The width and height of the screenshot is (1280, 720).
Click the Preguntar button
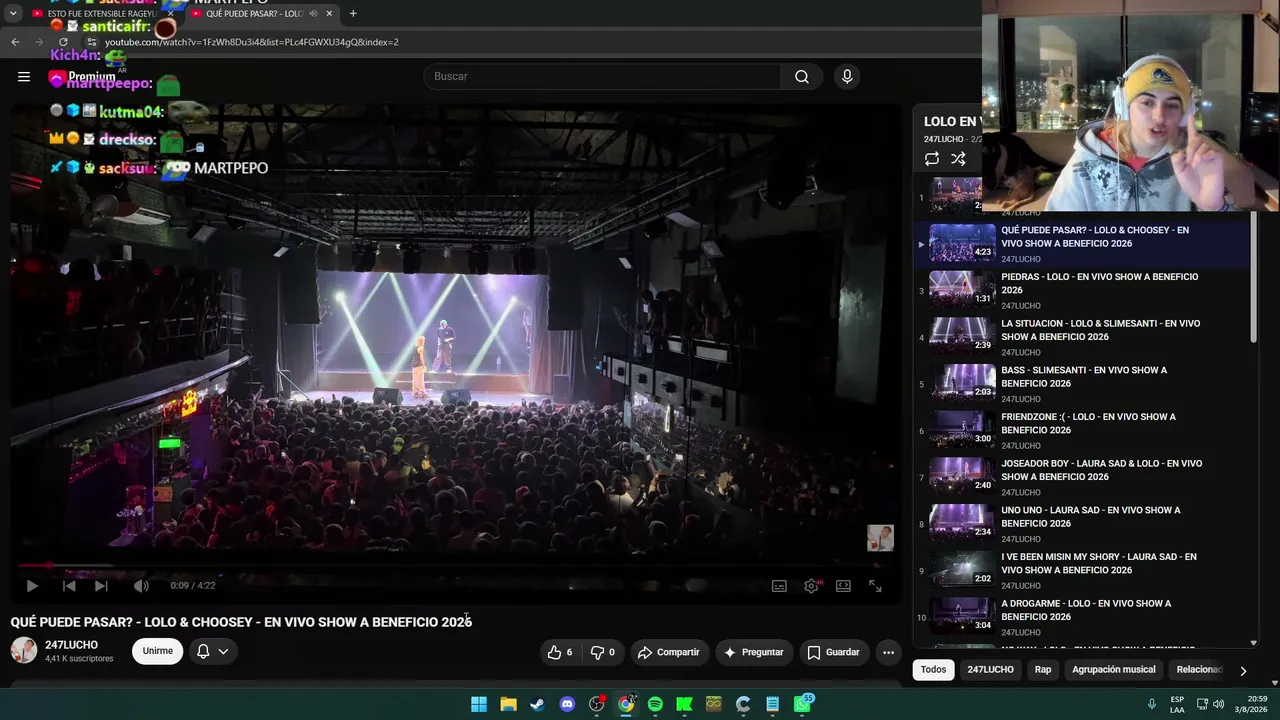click(x=753, y=652)
